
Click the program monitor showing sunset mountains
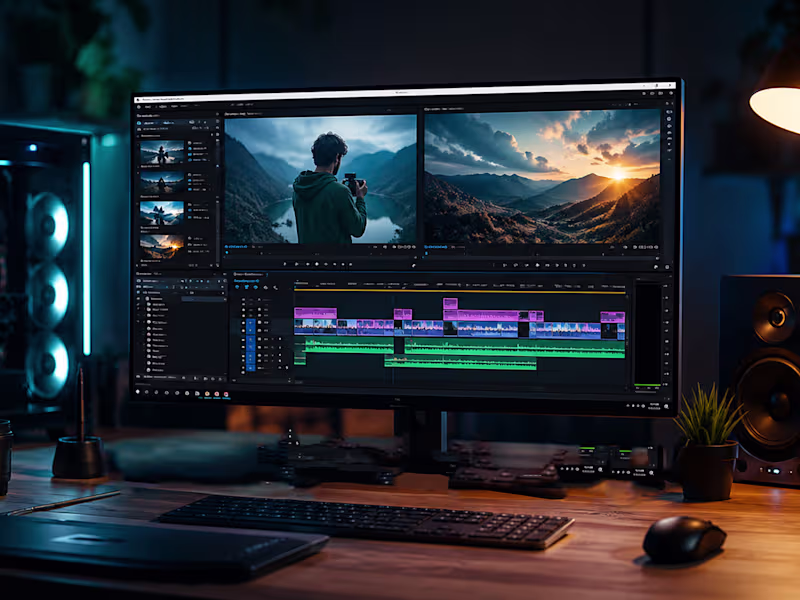pyautogui.click(x=542, y=177)
